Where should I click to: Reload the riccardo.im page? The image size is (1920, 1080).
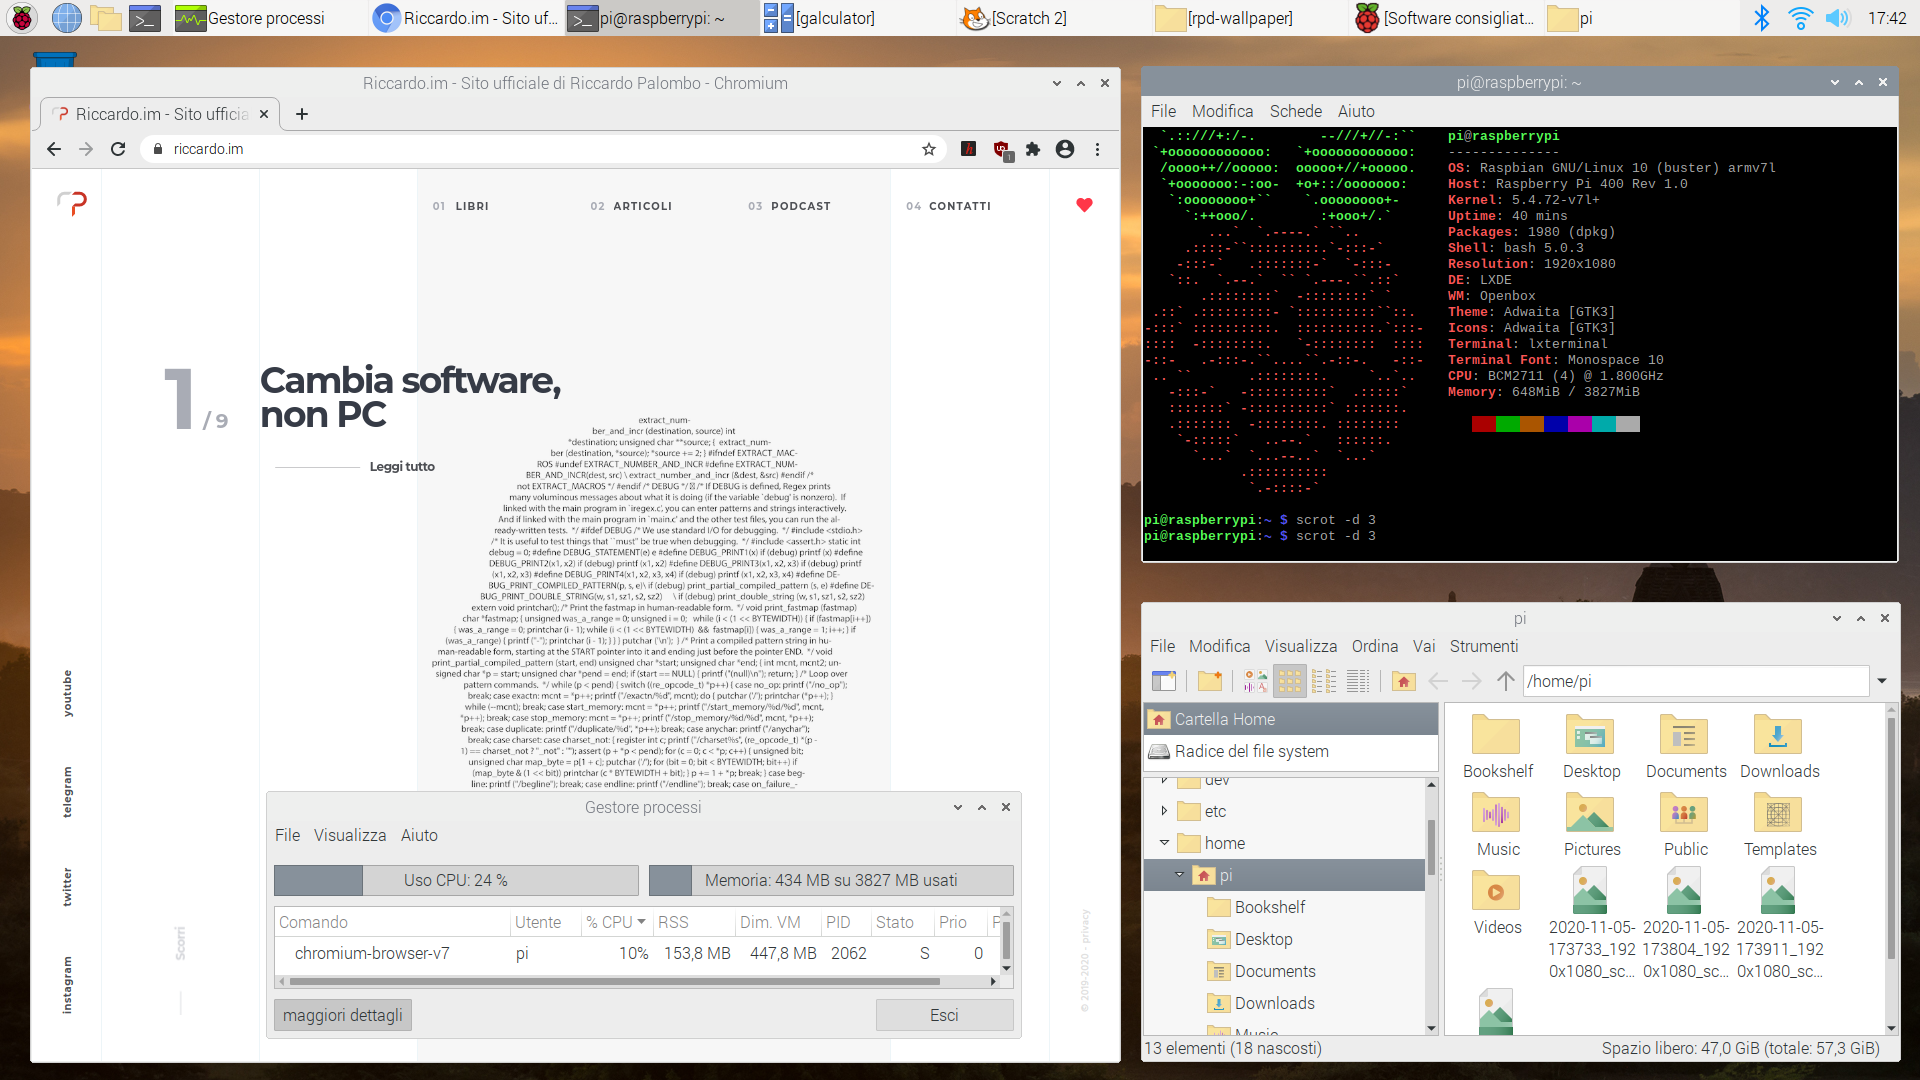coord(118,149)
